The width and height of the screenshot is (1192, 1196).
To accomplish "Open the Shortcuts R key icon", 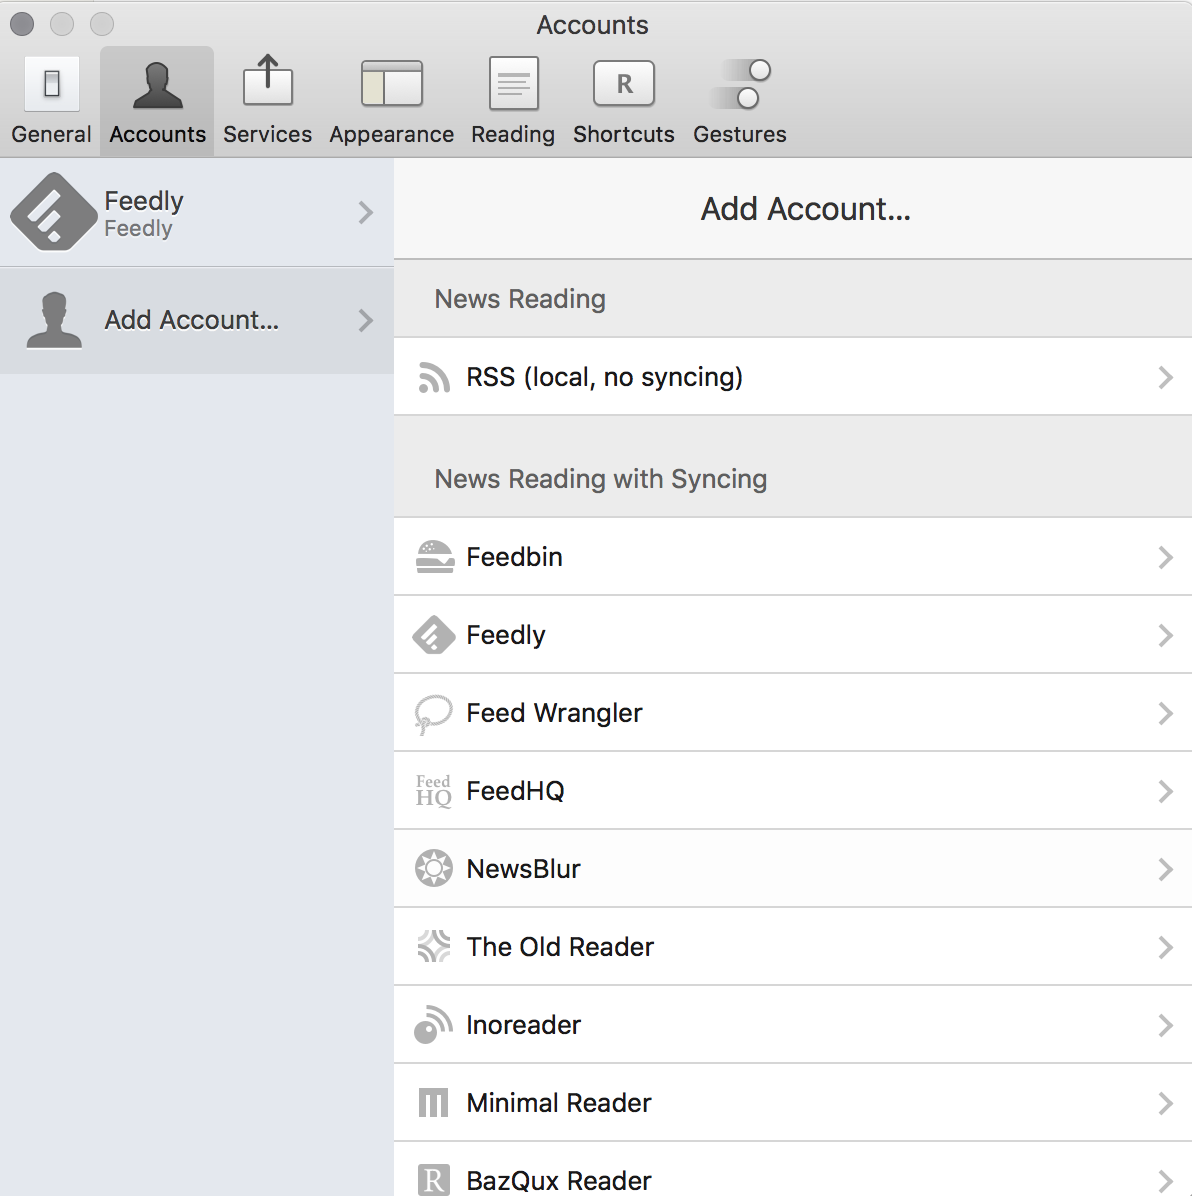I will tap(624, 83).
